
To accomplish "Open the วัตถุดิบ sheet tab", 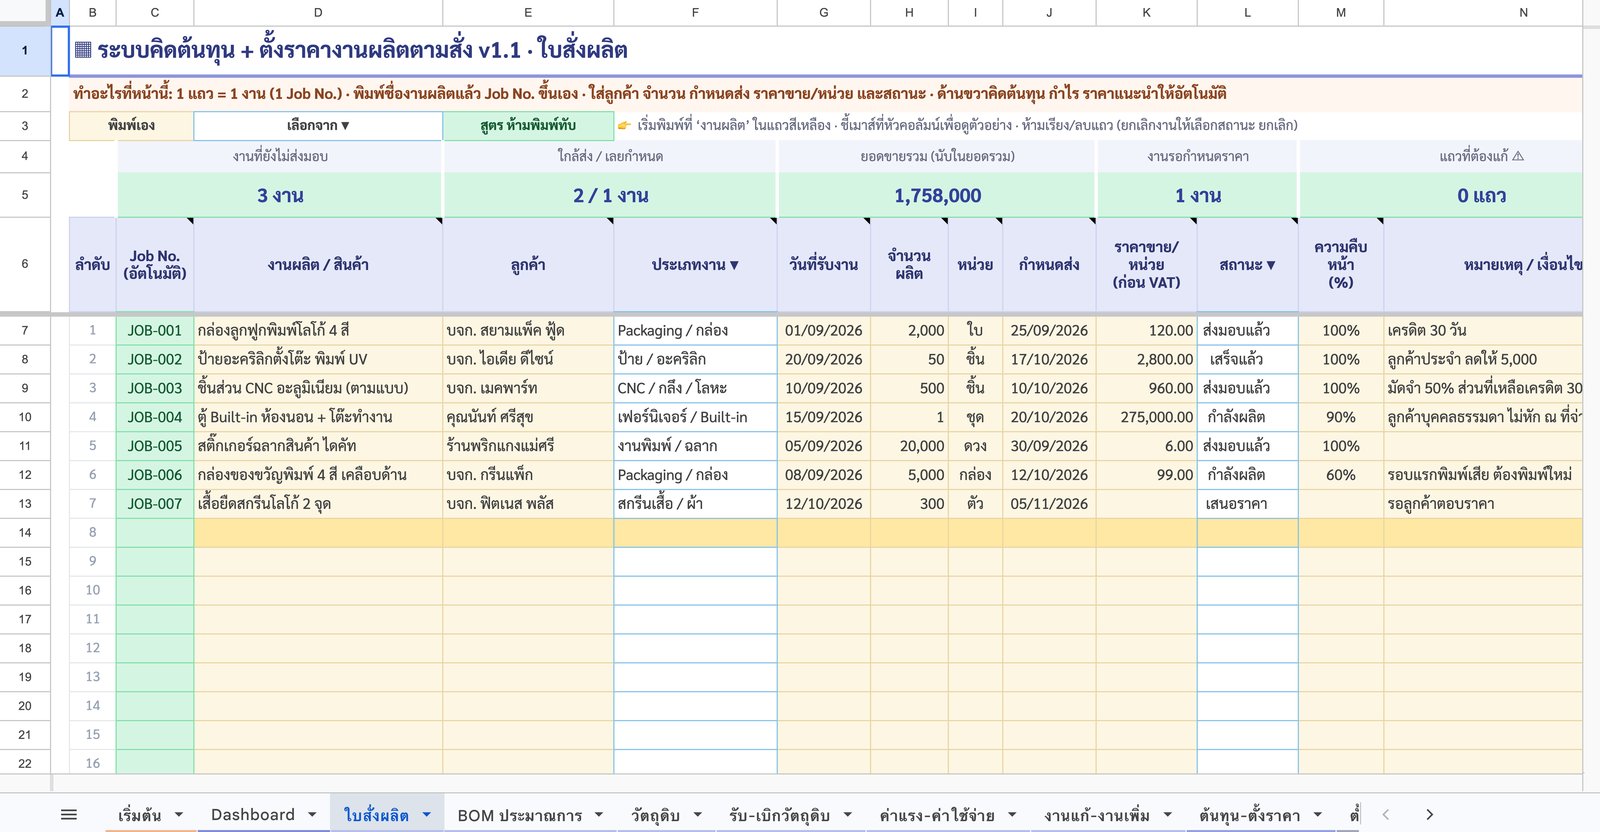I will coord(655,815).
